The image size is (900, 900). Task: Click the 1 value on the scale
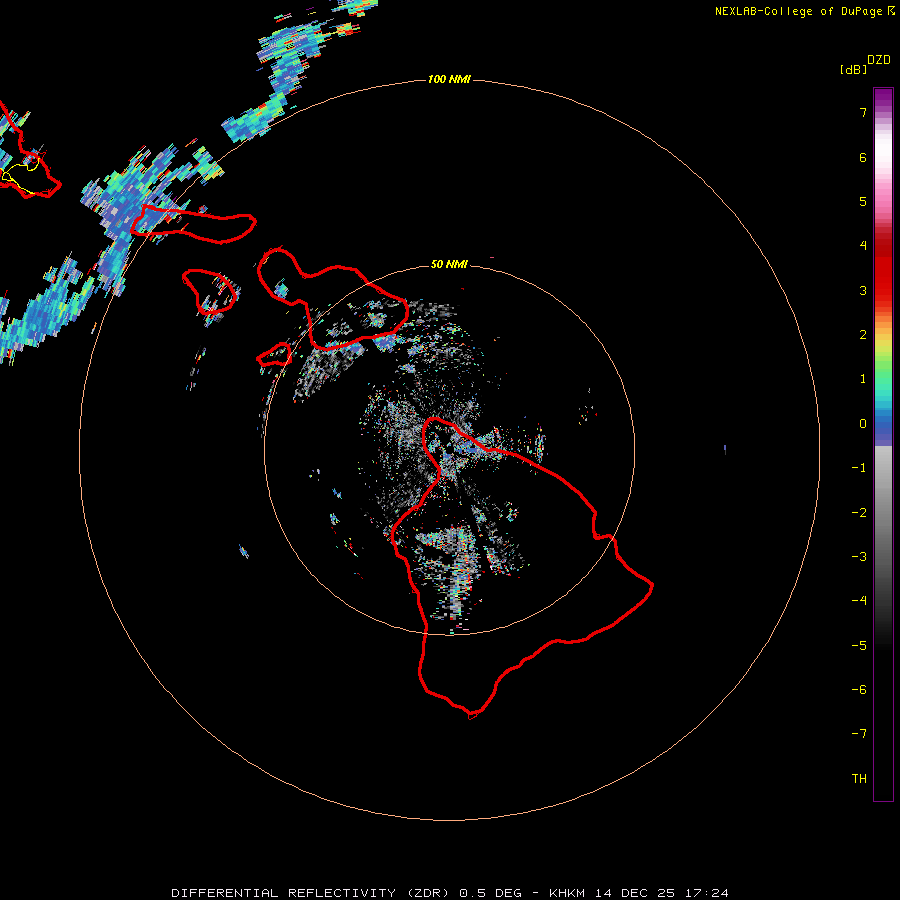[x=863, y=379]
